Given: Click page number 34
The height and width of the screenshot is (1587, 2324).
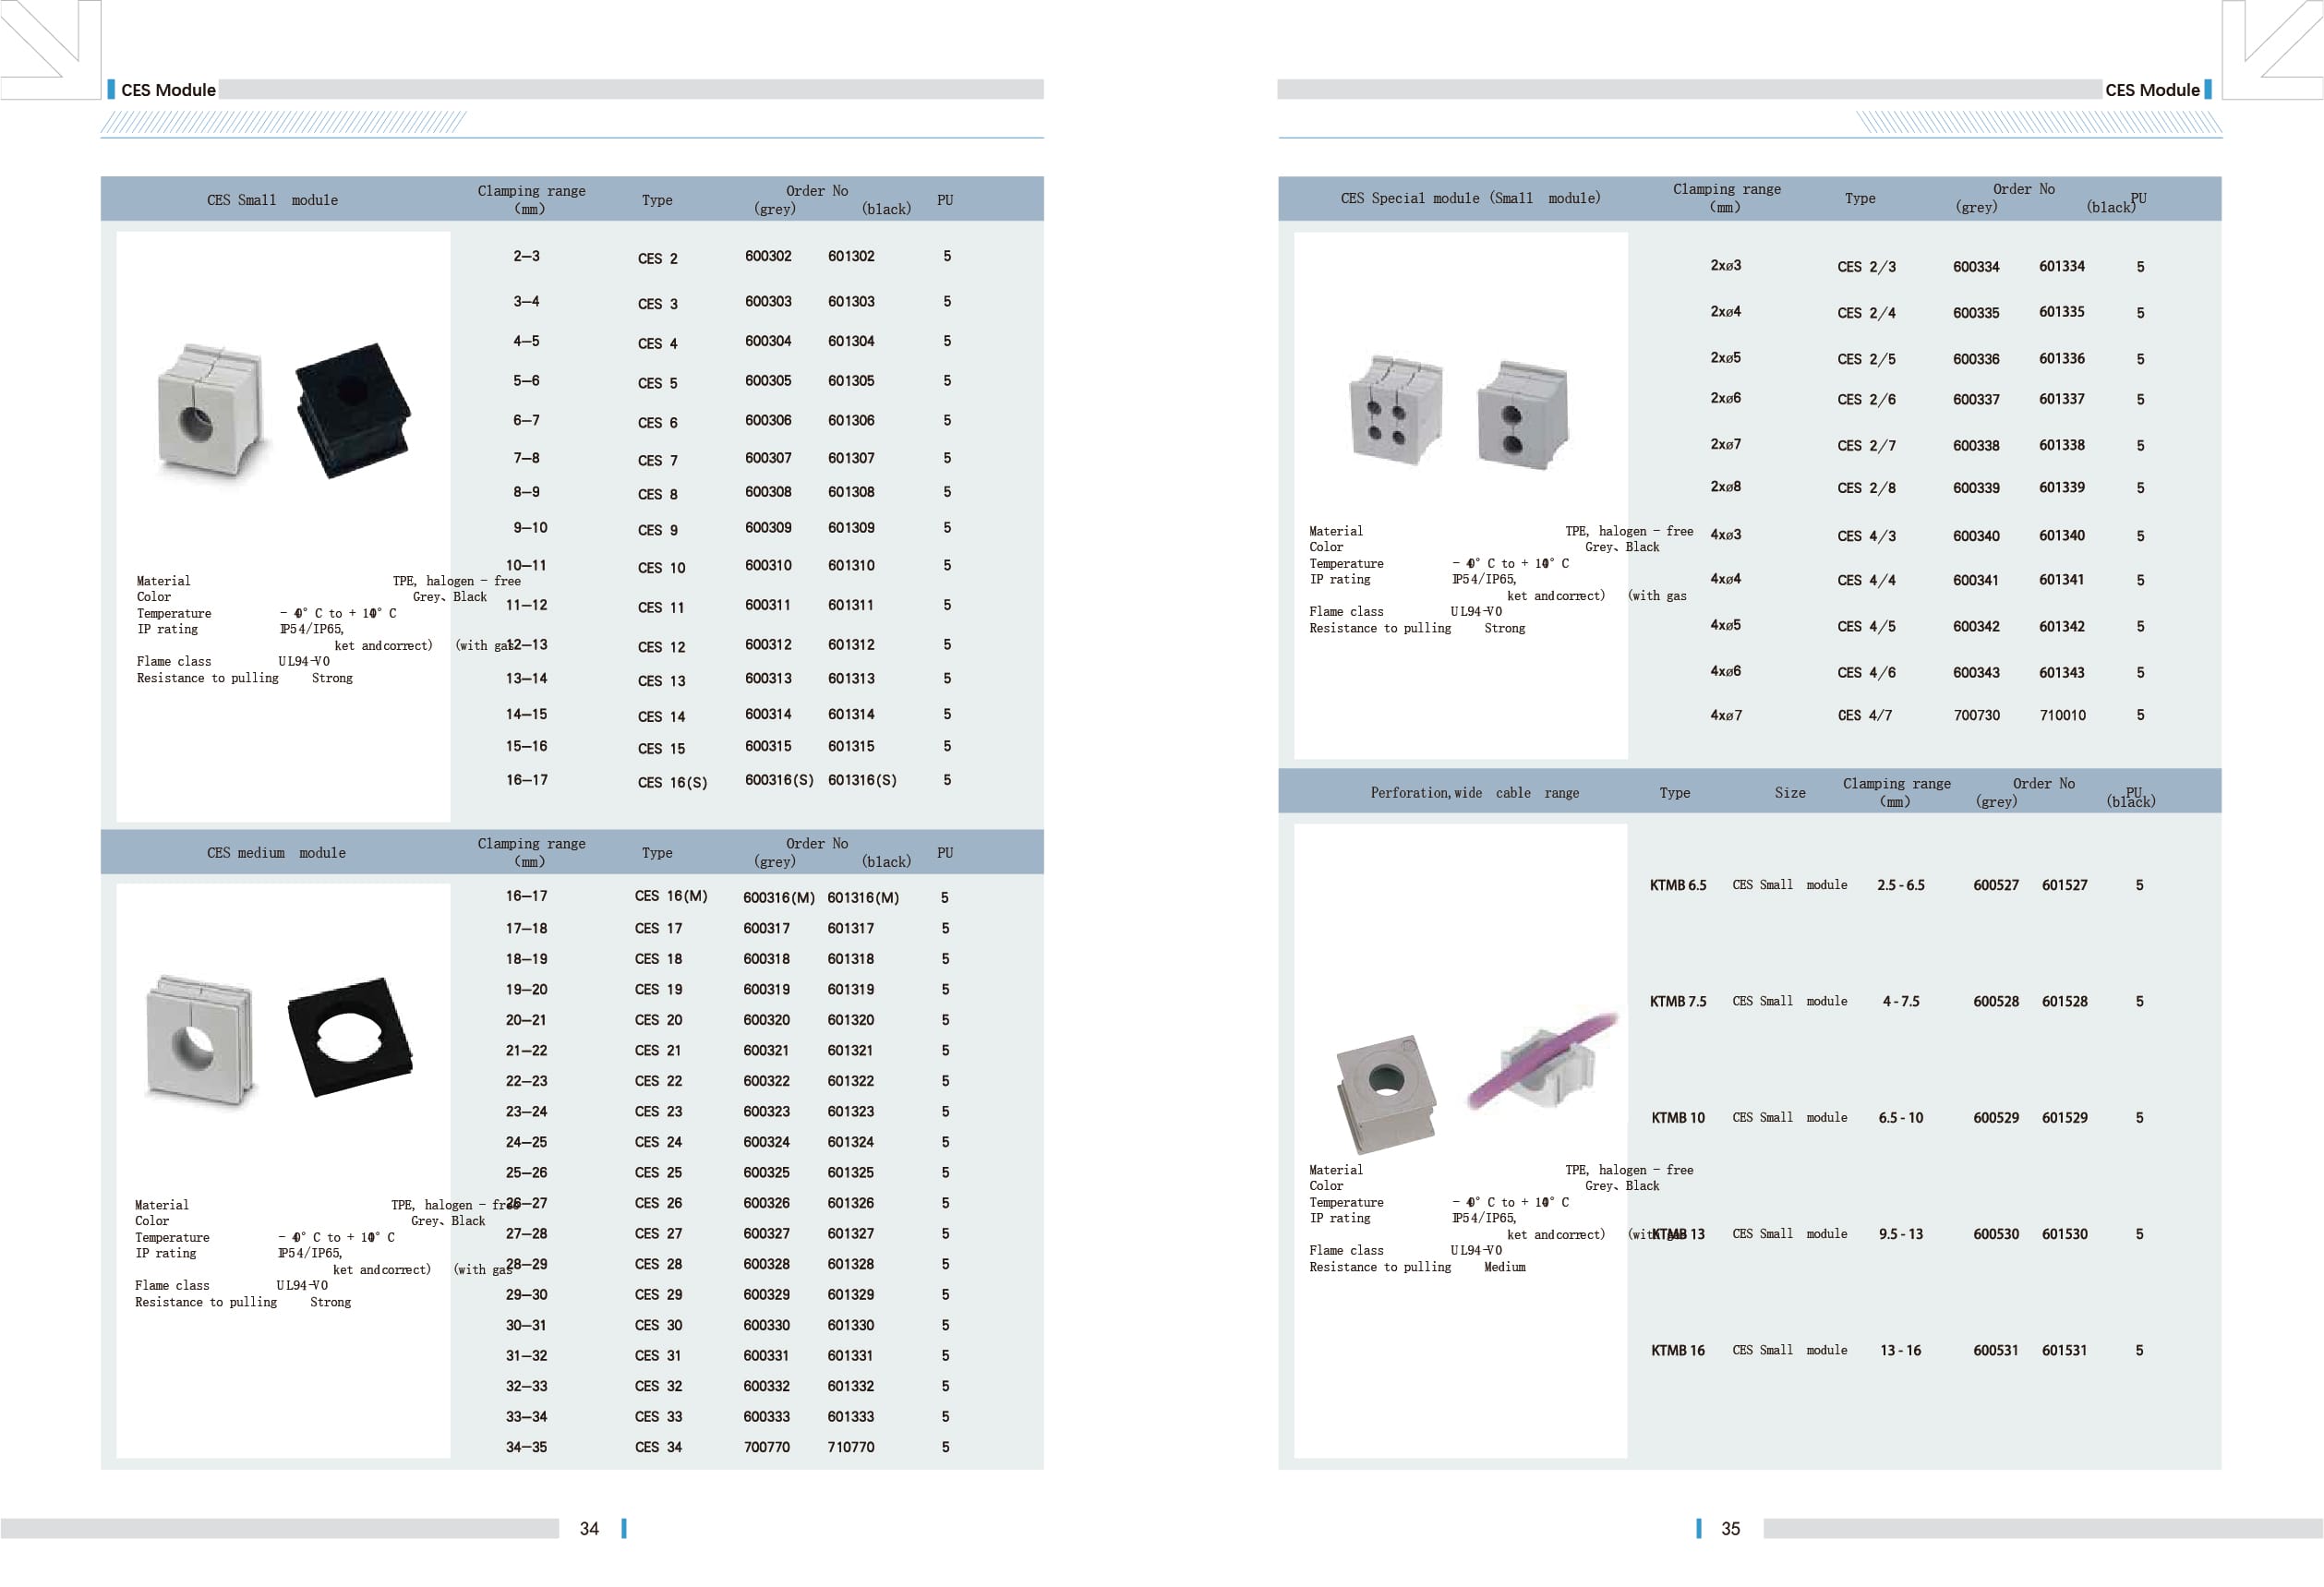Looking at the screenshot, I should tap(589, 1528).
